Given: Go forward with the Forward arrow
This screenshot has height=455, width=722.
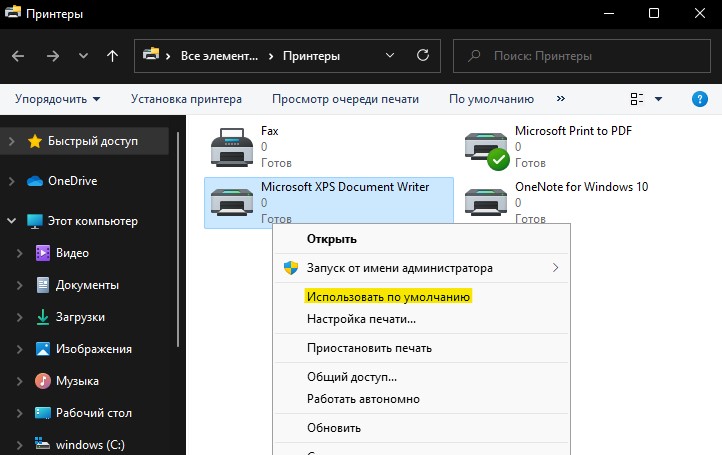Looking at the screenshot, I should click(53, 56).
